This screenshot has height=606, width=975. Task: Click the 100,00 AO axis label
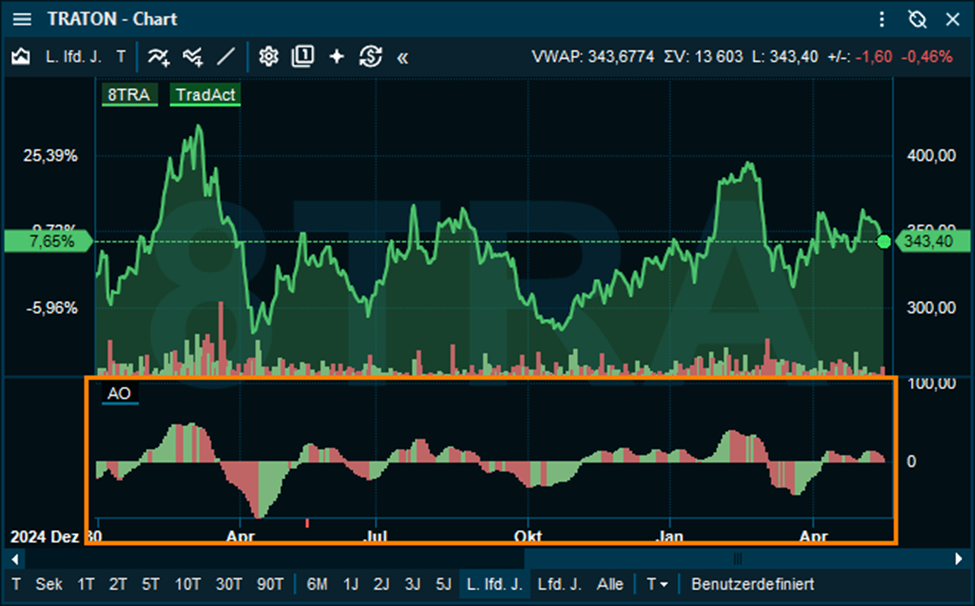pyautogui.click(x=931, y=383)
